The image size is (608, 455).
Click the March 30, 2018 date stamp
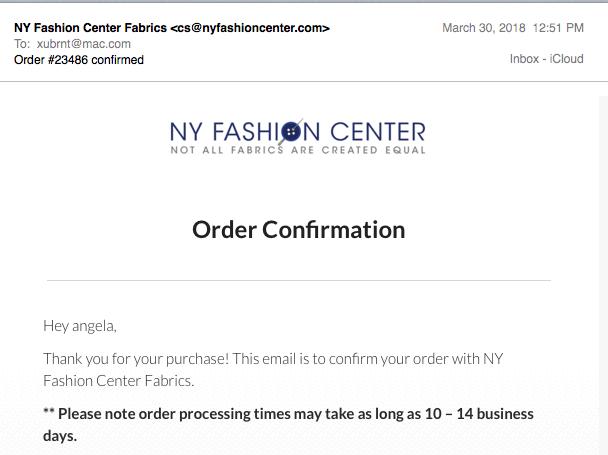(484, 28)
